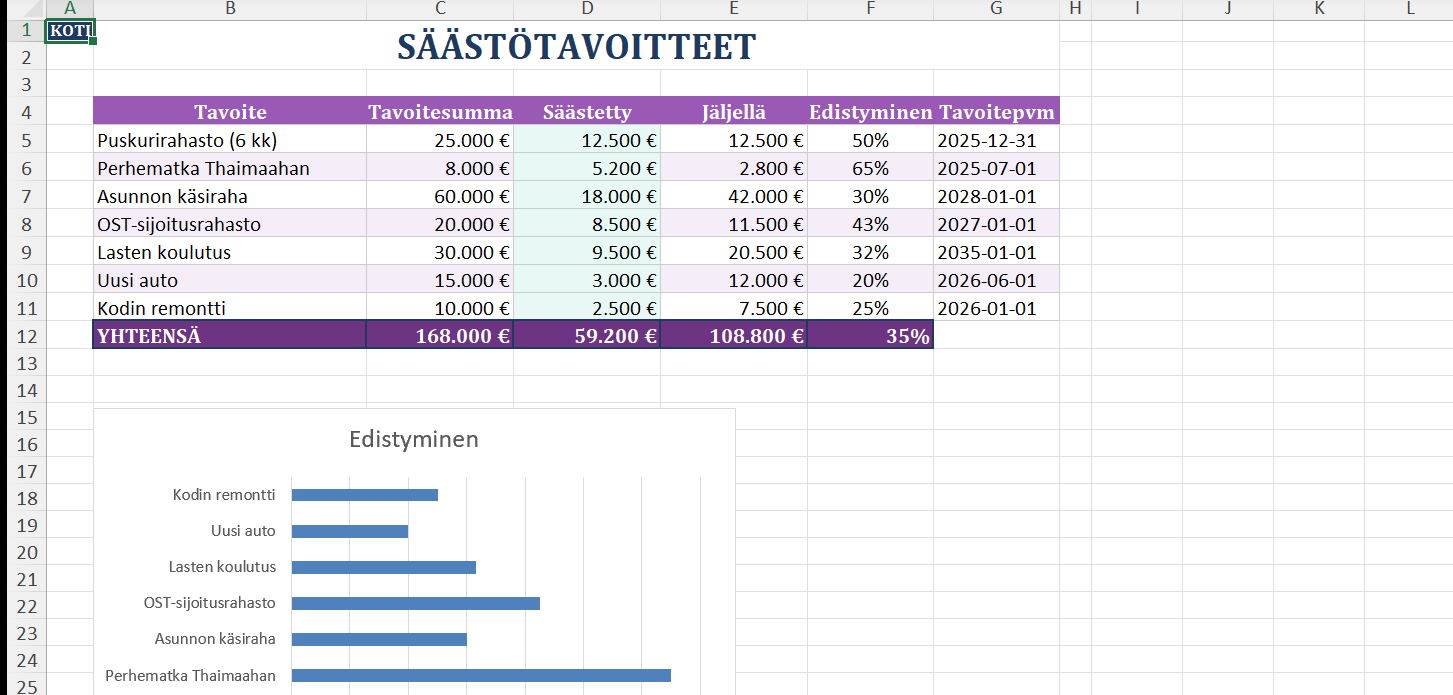The width and height of the screenshot is (1453, 695).
Task: Select row 12 header
Action: pyautogui.click(x=26, y=336)
